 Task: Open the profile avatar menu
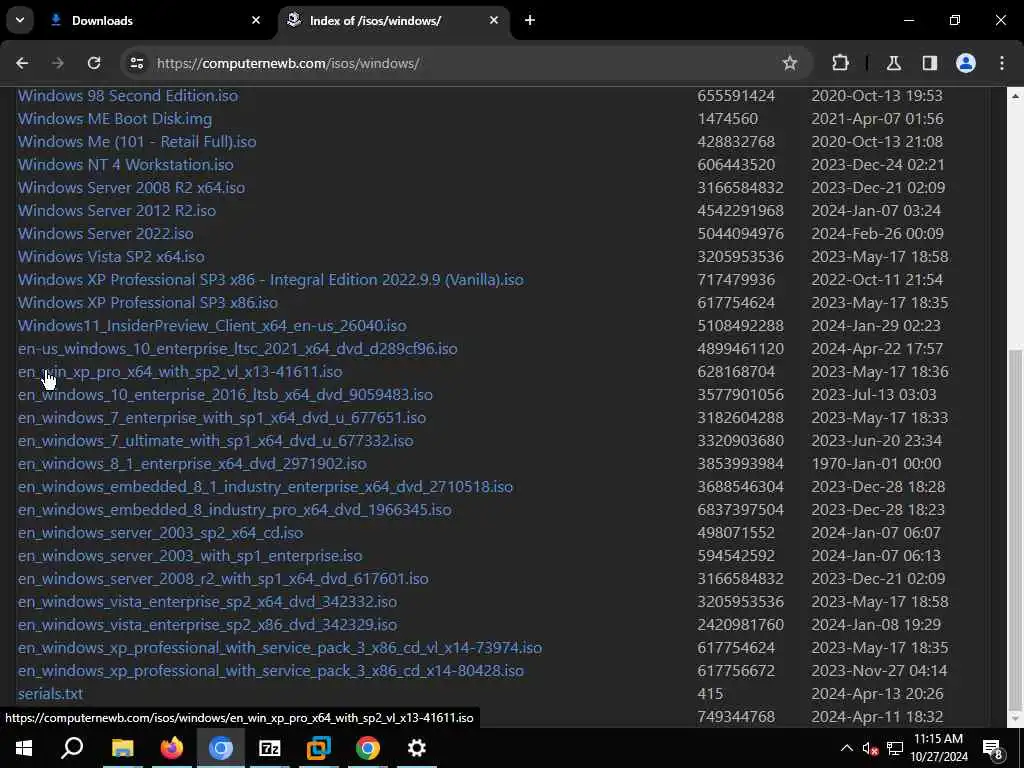tap(965, 63)
